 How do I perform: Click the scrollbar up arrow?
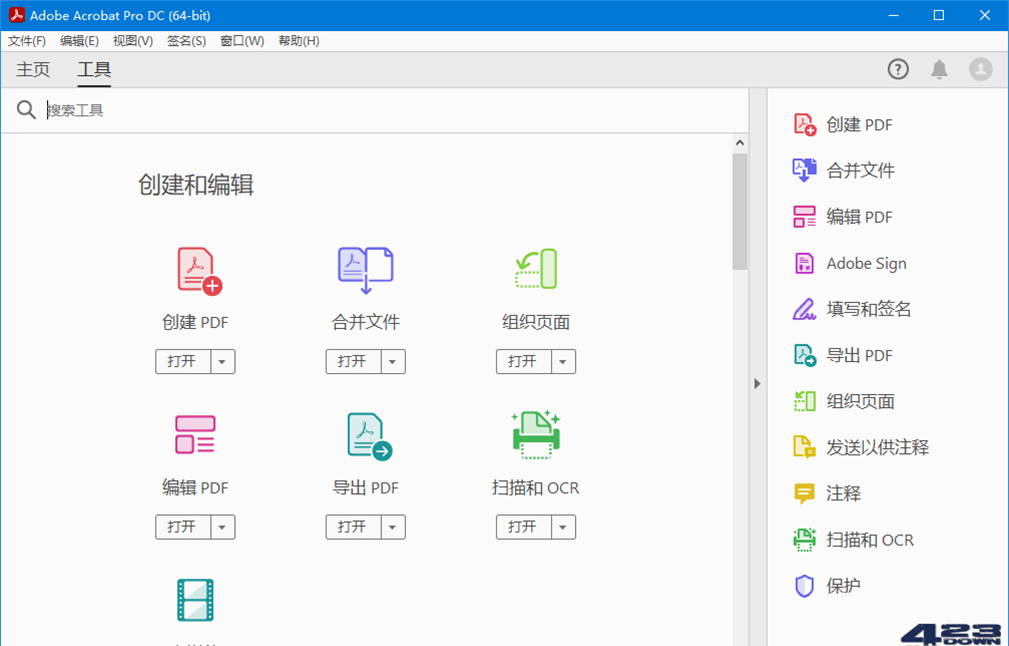(x=740, y=143)
